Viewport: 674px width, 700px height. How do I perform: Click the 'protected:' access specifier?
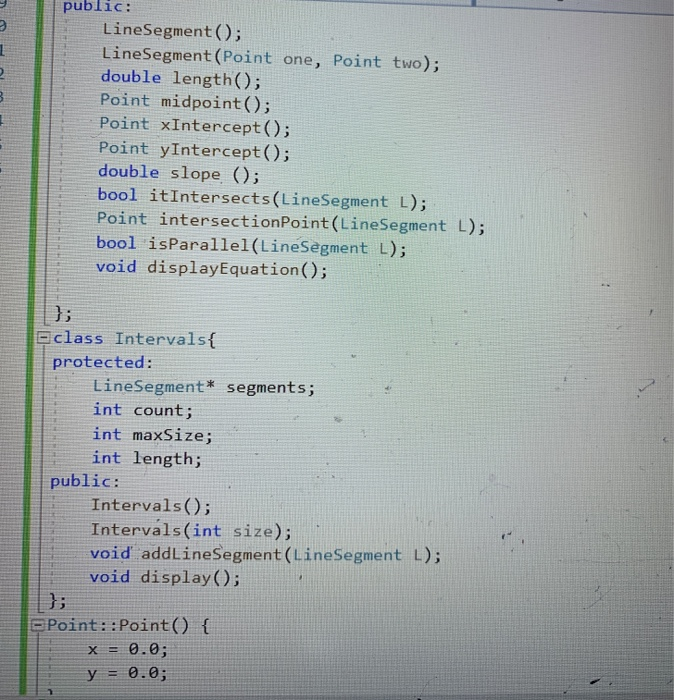pos(102,362)
